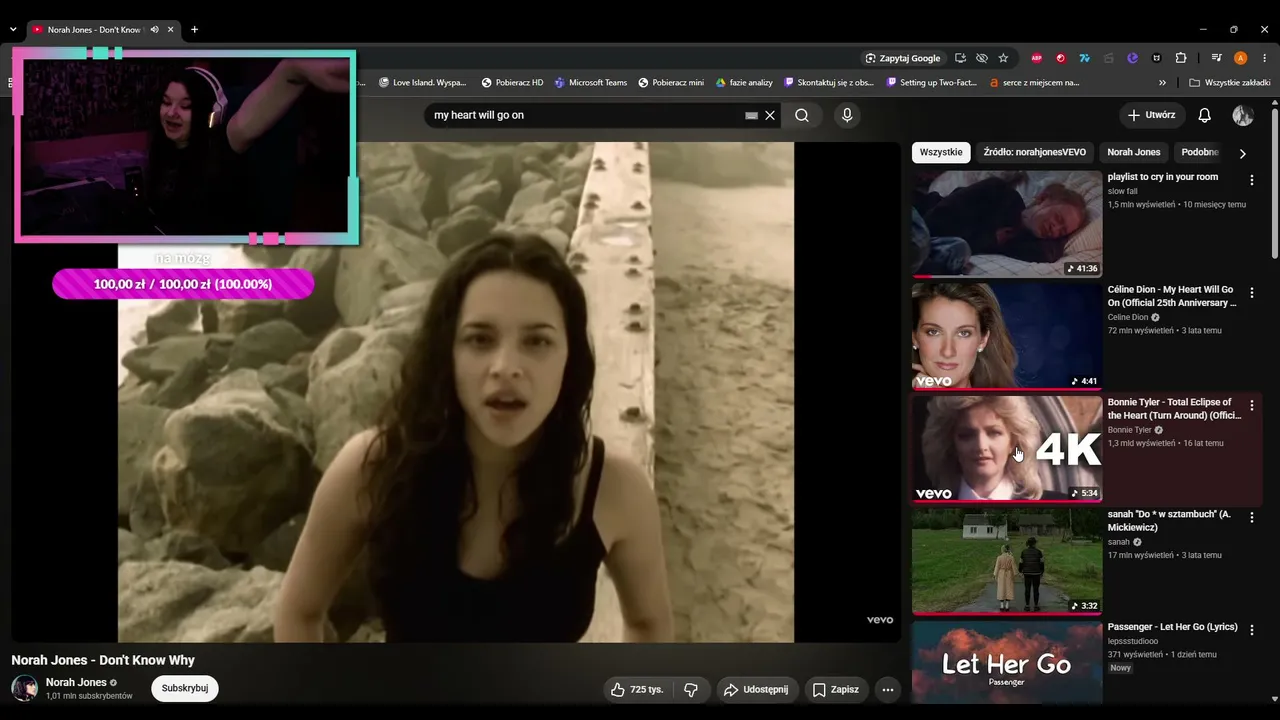Dislike the Norah Jones video
Screen dimensions: 1280x720
(691, 690)
